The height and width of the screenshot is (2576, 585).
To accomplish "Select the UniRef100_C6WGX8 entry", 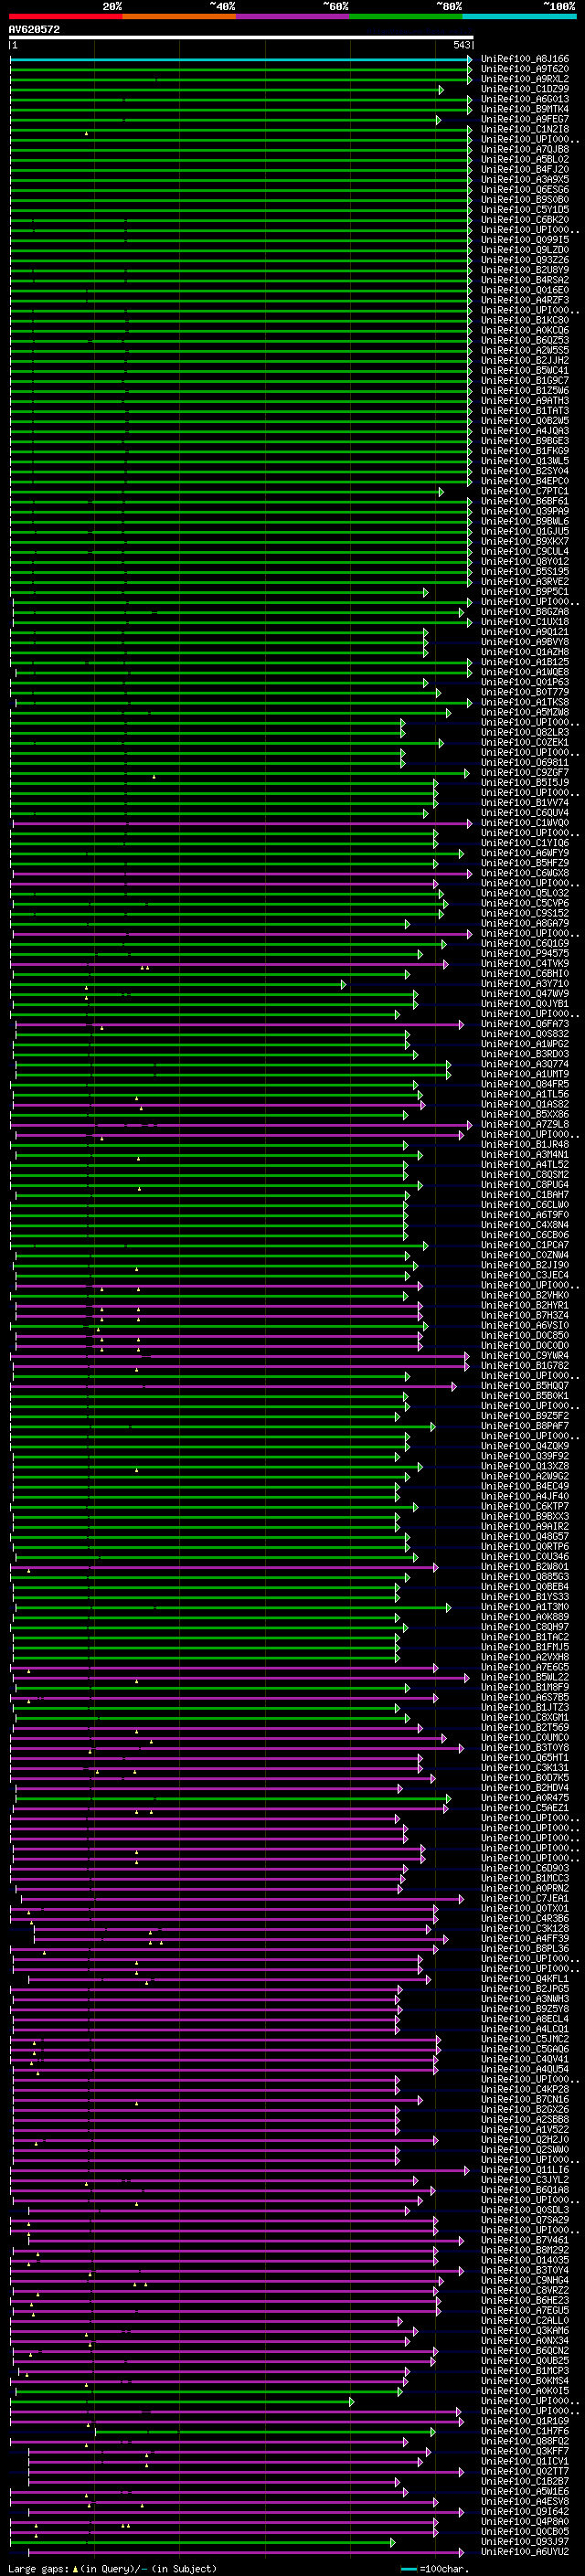I will coord(524,873).
